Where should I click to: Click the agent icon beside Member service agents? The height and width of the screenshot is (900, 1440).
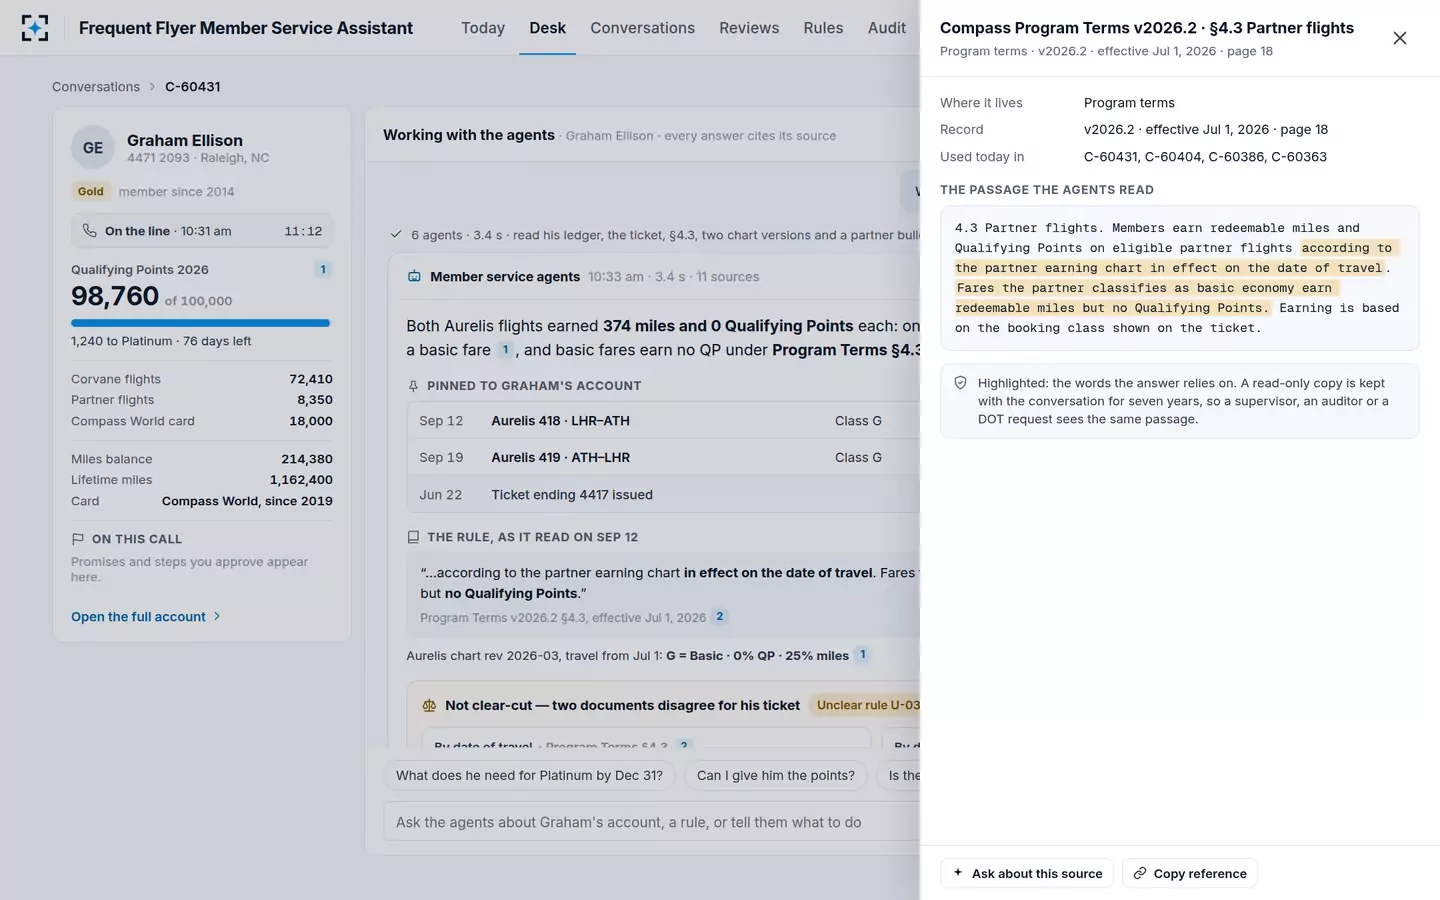[414, 277]
